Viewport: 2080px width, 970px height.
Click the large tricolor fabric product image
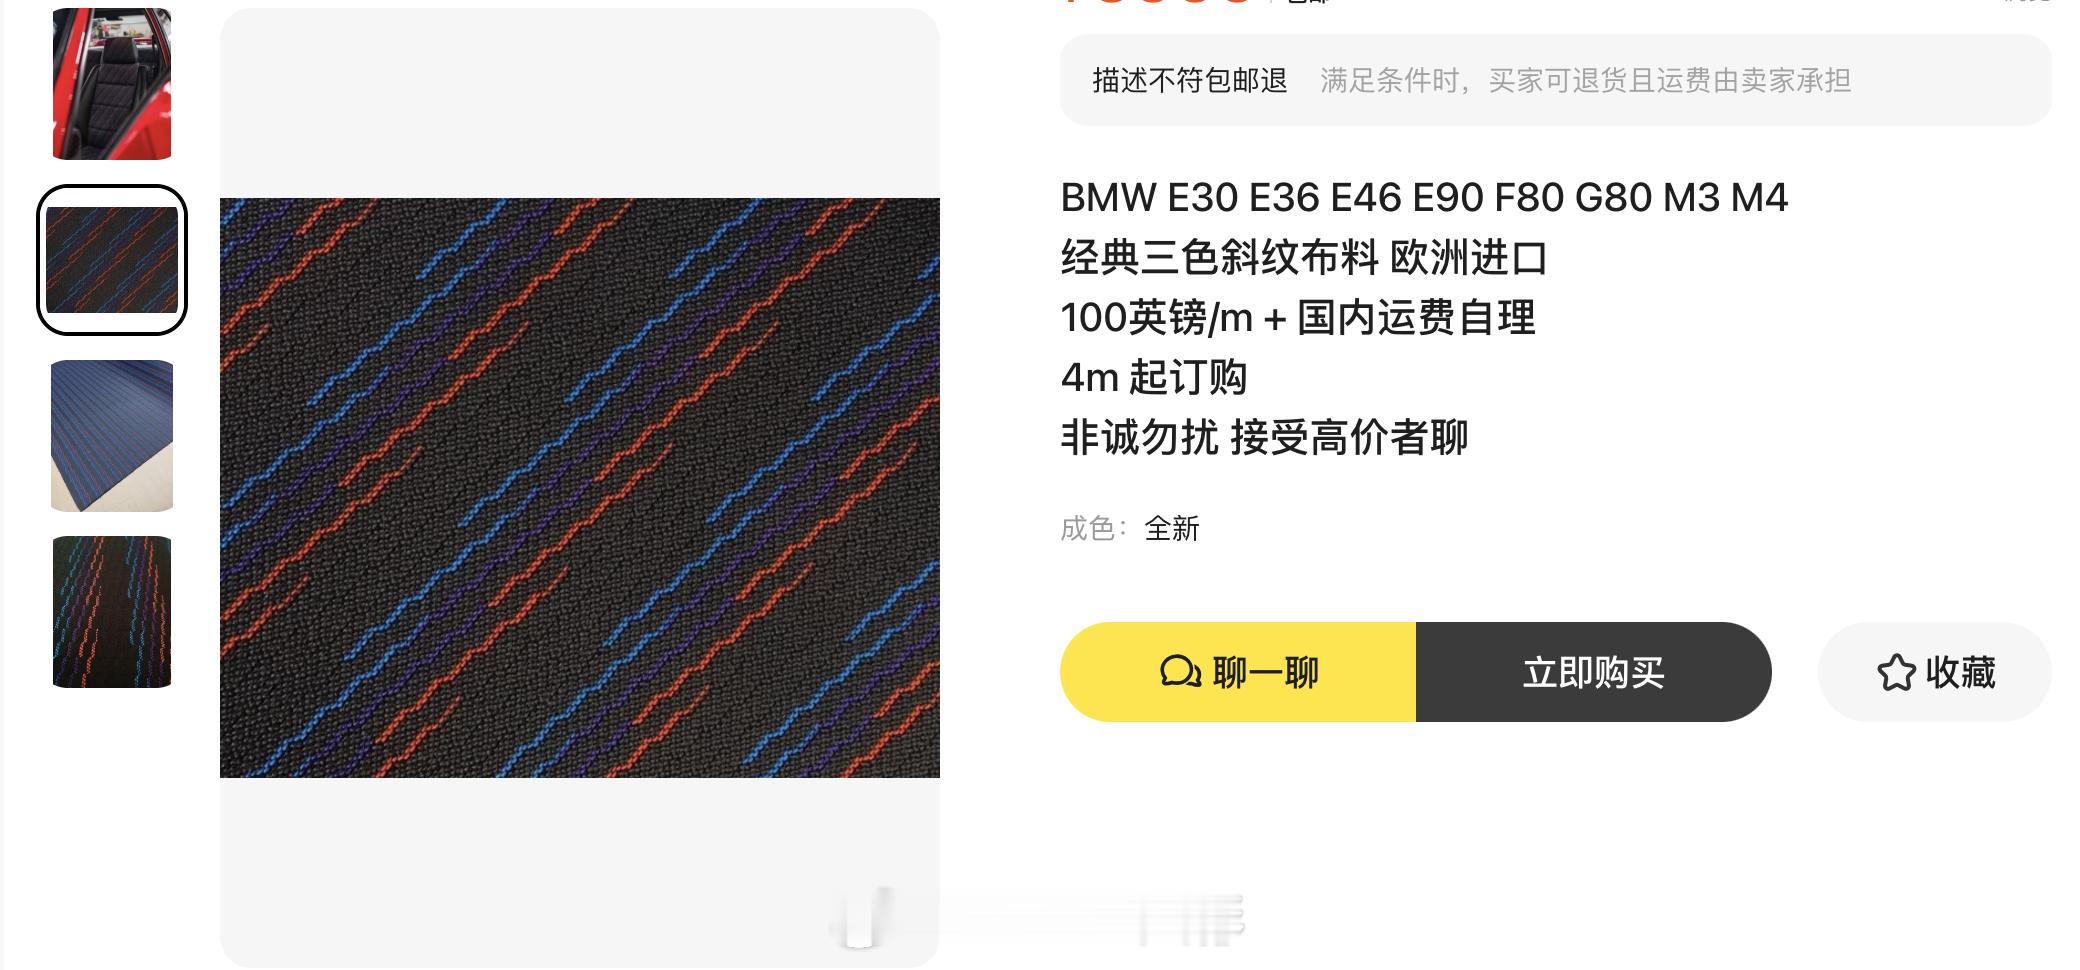click(580, 488)
